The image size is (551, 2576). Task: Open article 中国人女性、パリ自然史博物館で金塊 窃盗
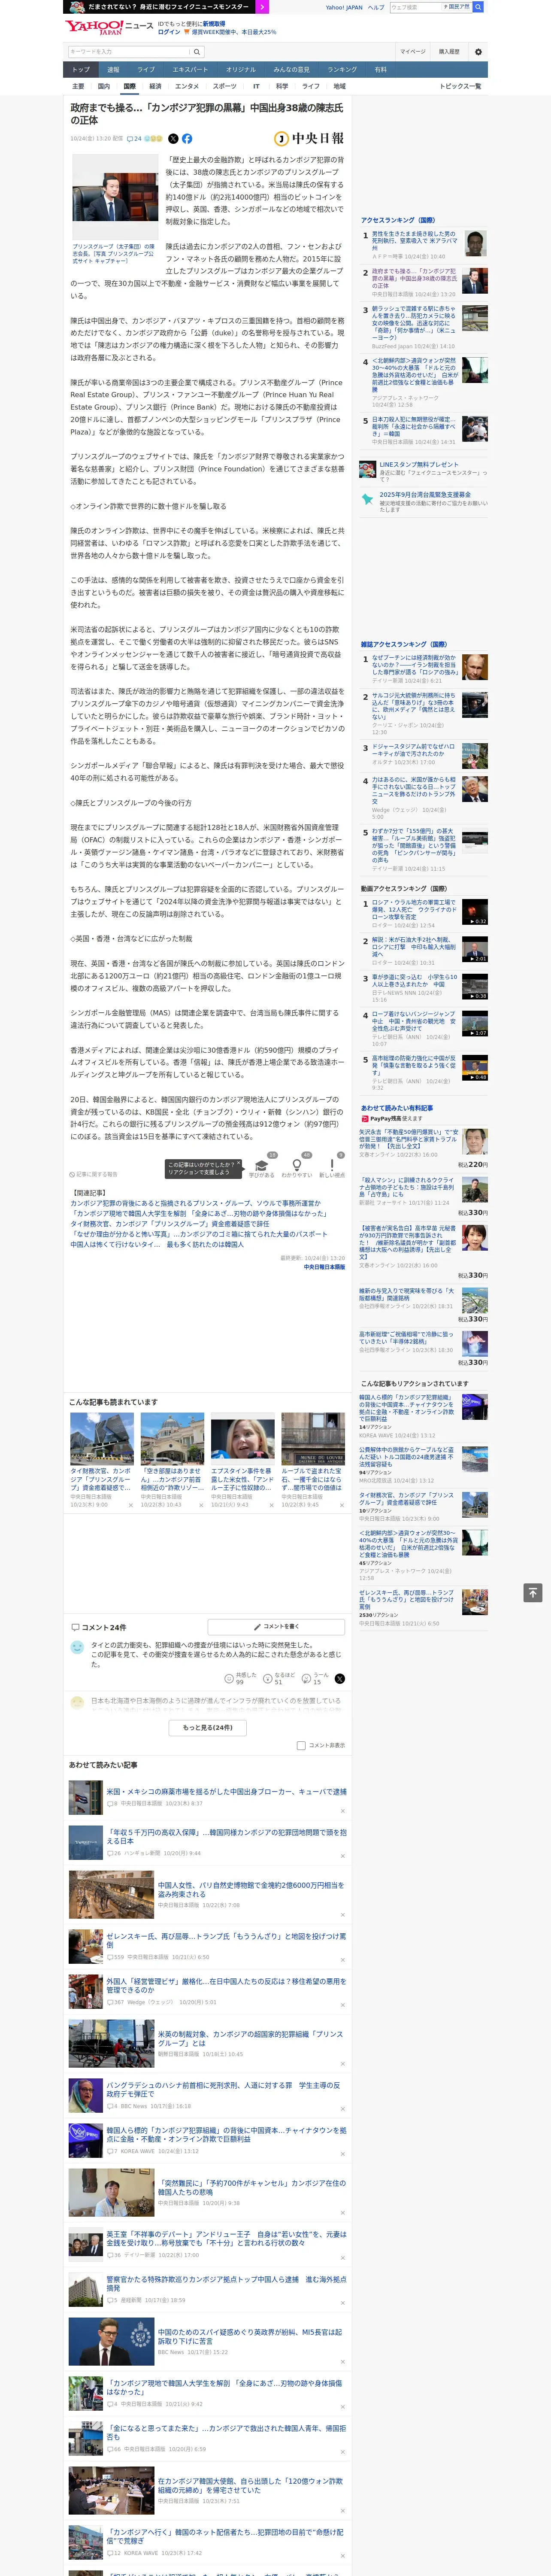[x=250, y=1890]
